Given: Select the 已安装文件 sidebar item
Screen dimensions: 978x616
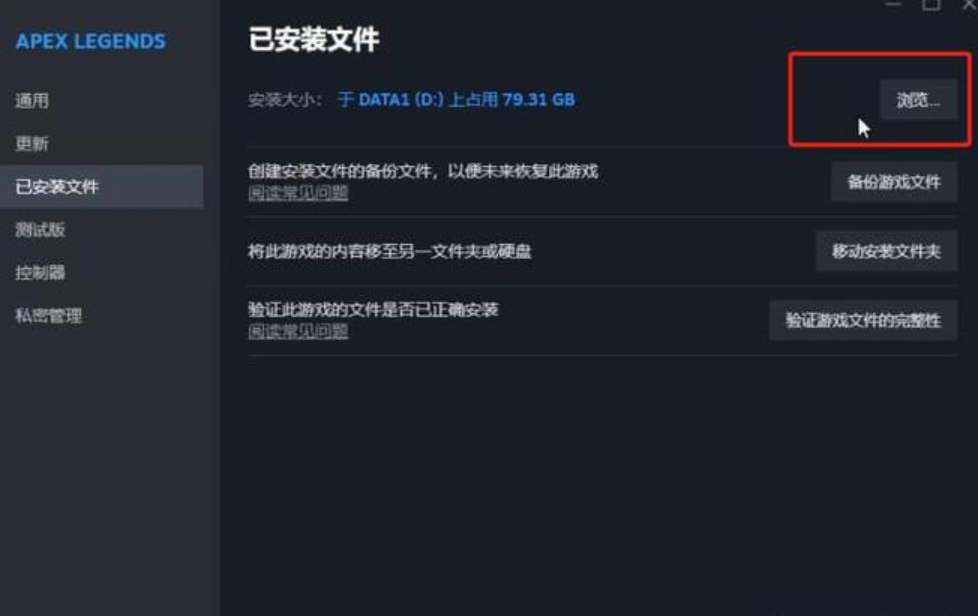Looking at the screenshot, I should pyautogui.click(x=101, y=186).
